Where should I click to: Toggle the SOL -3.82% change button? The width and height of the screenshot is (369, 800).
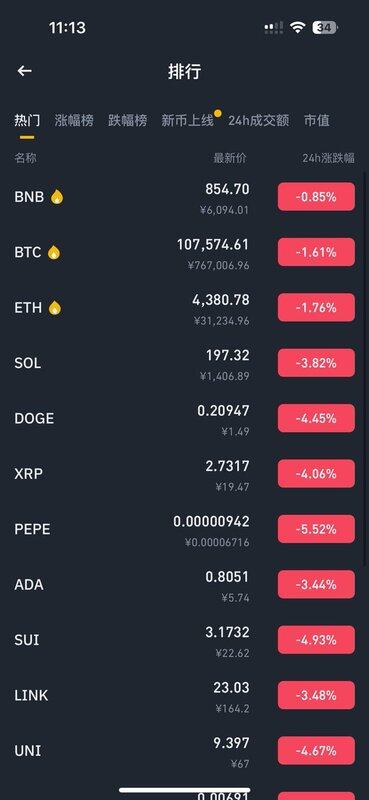[x=316, y=363]
